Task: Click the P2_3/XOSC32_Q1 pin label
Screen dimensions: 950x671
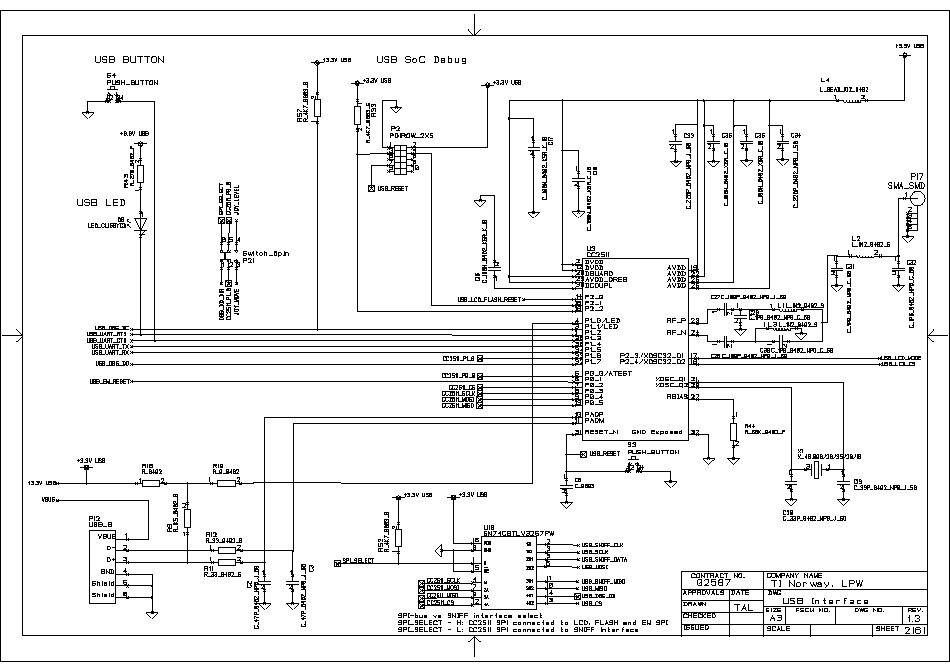Action: coord(652,355)
